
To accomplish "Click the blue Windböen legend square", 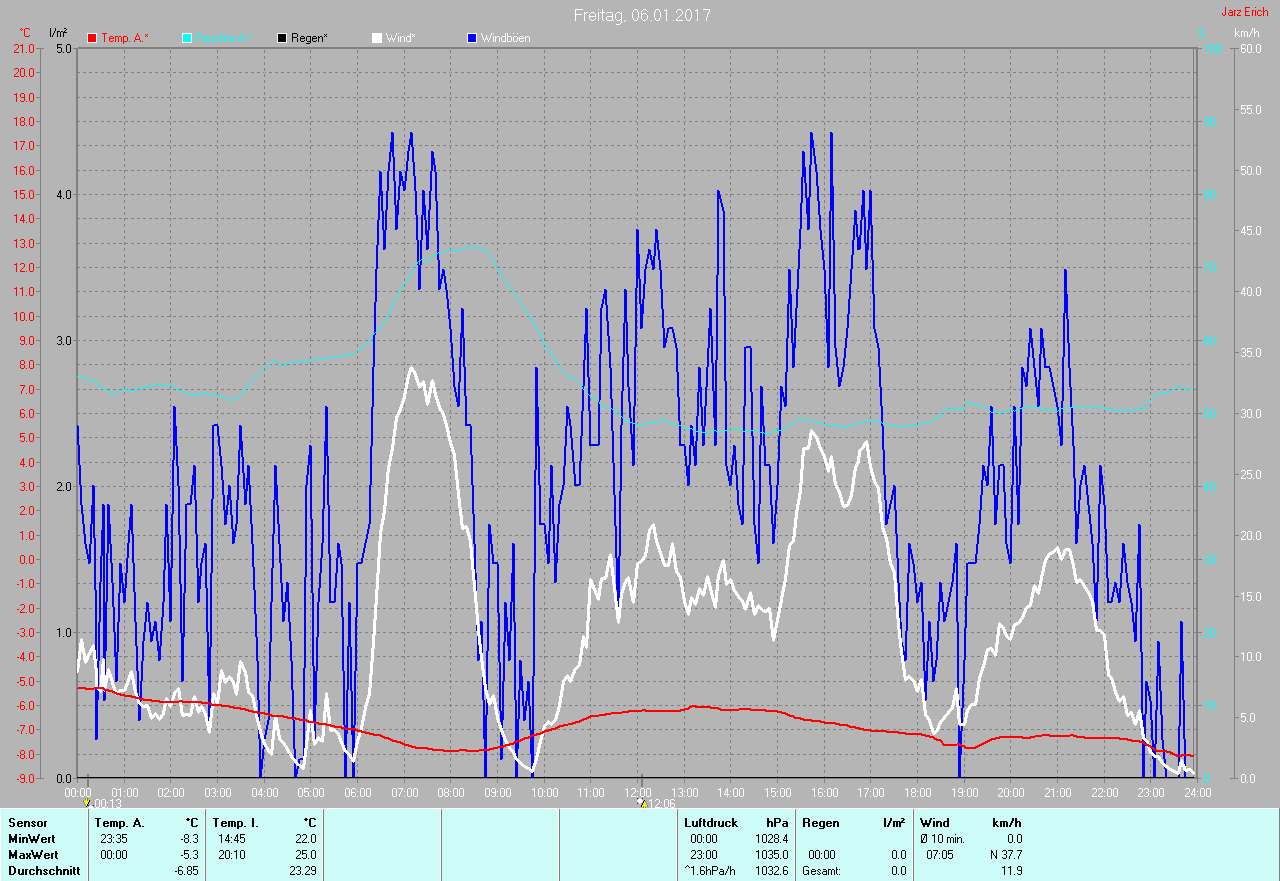I will coord(472,38).
